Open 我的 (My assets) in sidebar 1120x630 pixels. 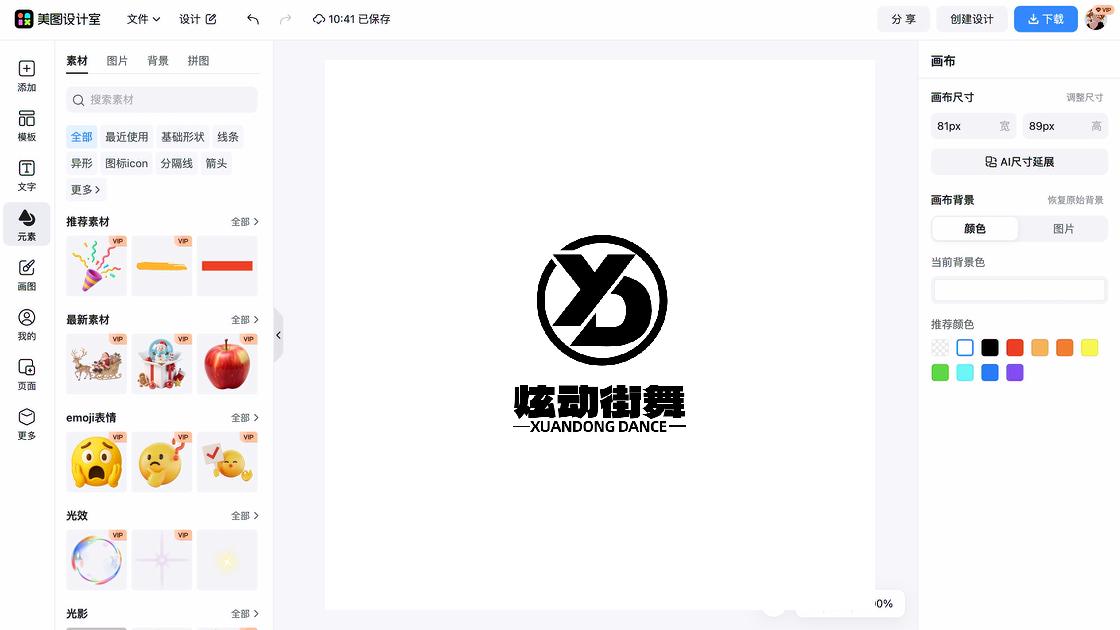click(26, 325)
